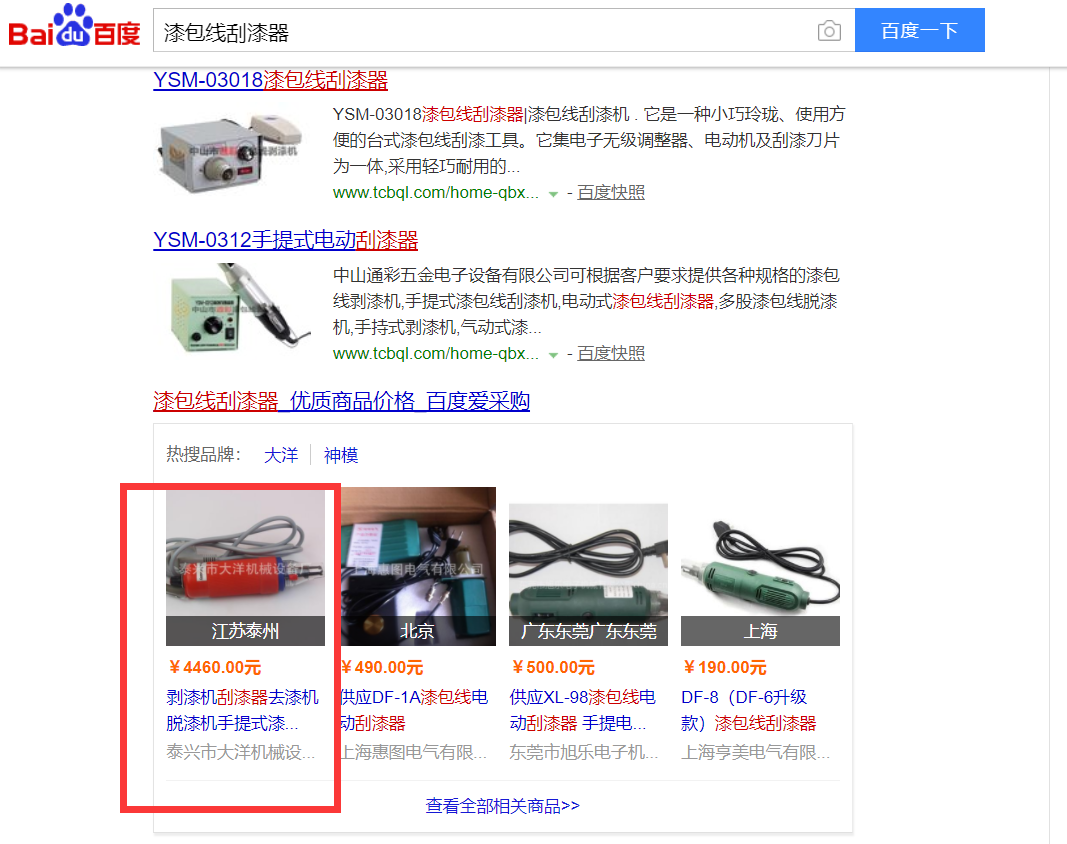View 百度快照 of the first result
Viewport: 1067px width, 844px height.
[610, 193]
